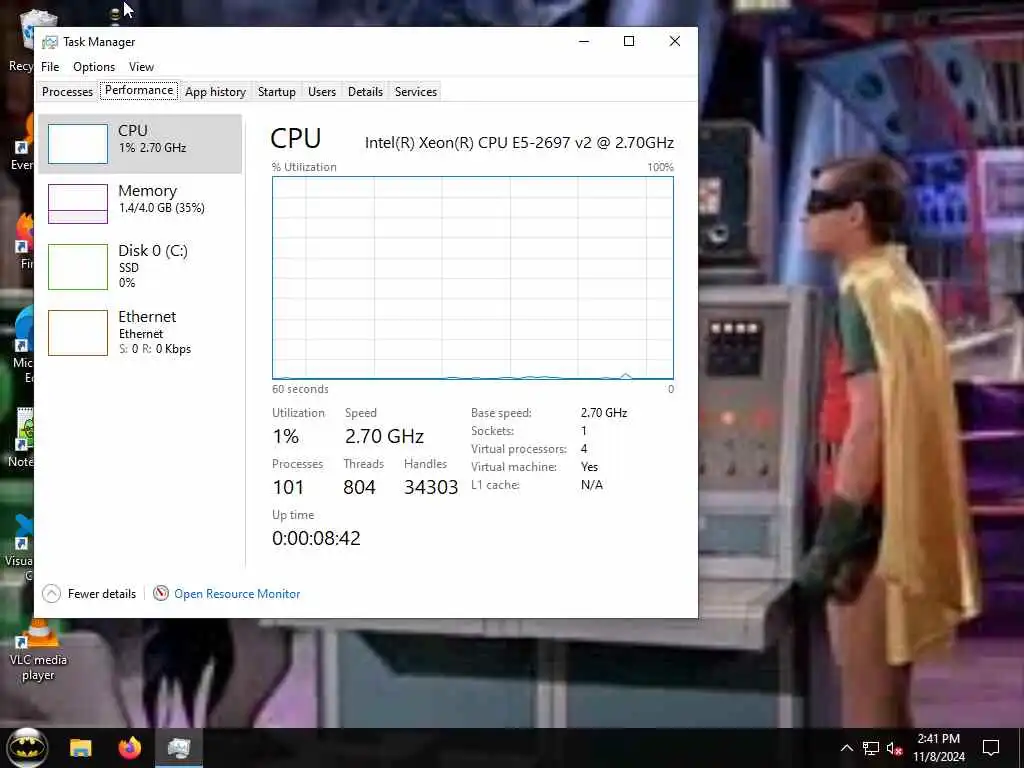Click the 60 seconds graph label

tap(300, 389)
